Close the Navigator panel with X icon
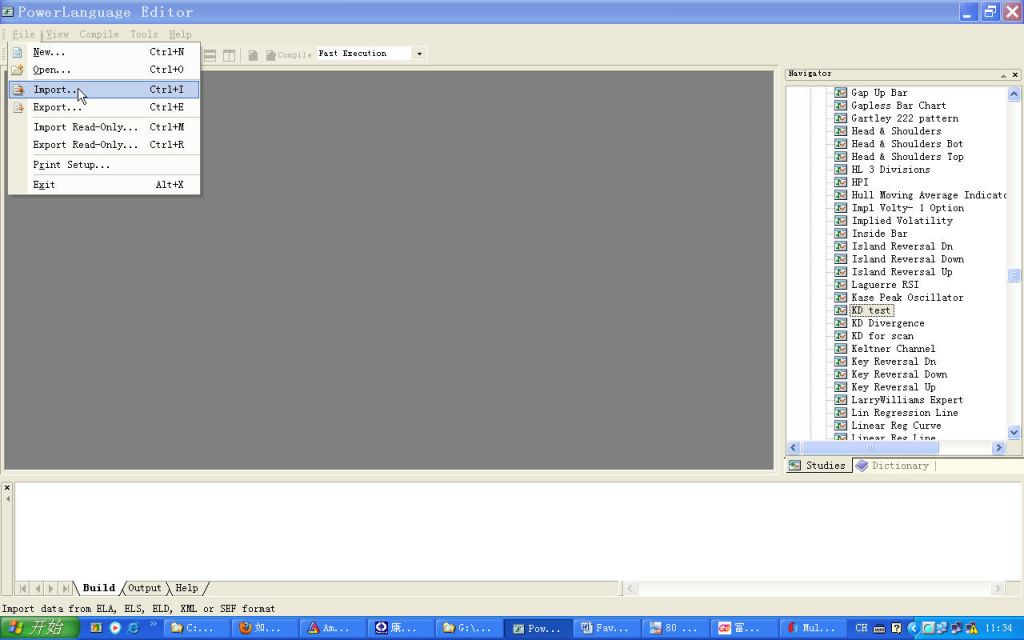The height and width of the screenshot is (640, 1024). point(1015,75)
